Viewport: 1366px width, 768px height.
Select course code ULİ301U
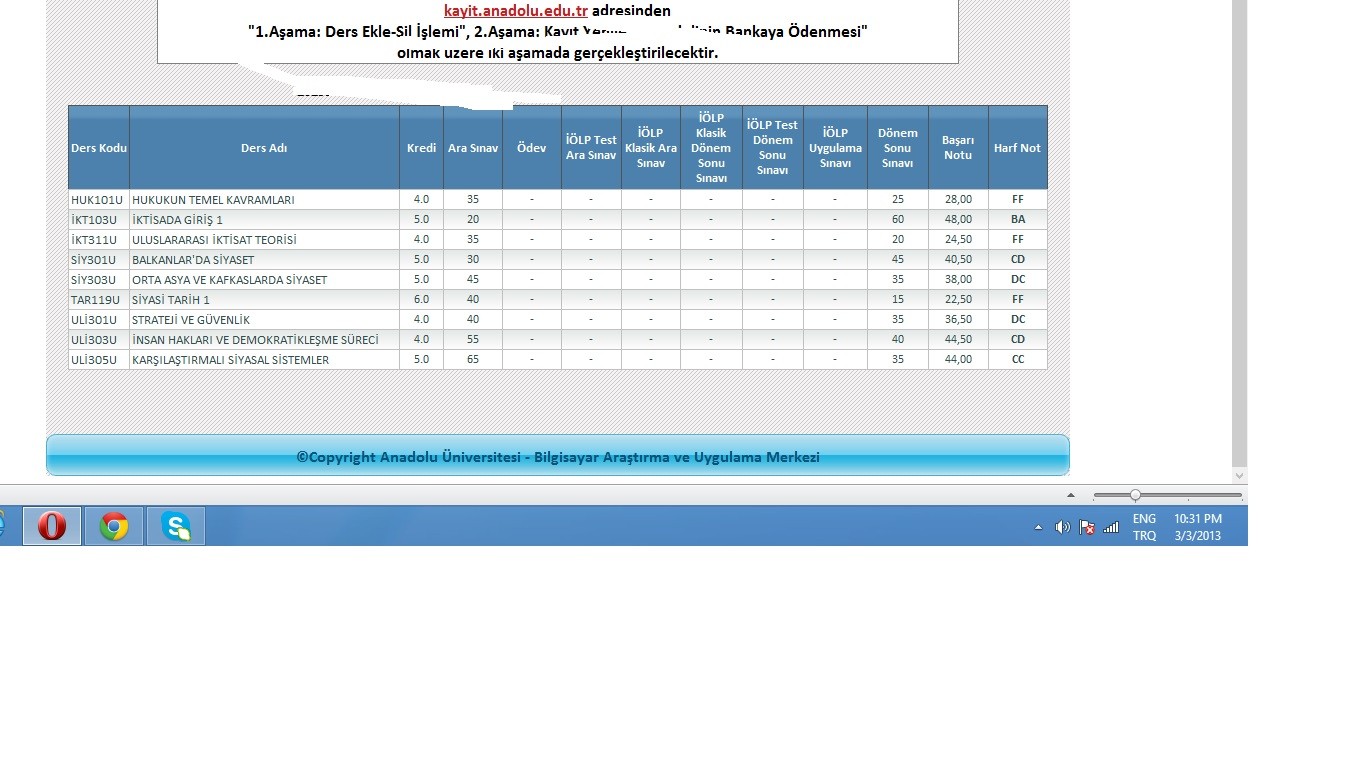94,320
